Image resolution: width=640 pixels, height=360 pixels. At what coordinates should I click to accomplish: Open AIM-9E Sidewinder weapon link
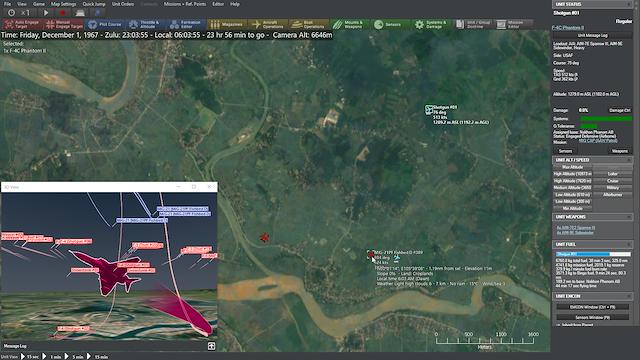tap(575, 233)
